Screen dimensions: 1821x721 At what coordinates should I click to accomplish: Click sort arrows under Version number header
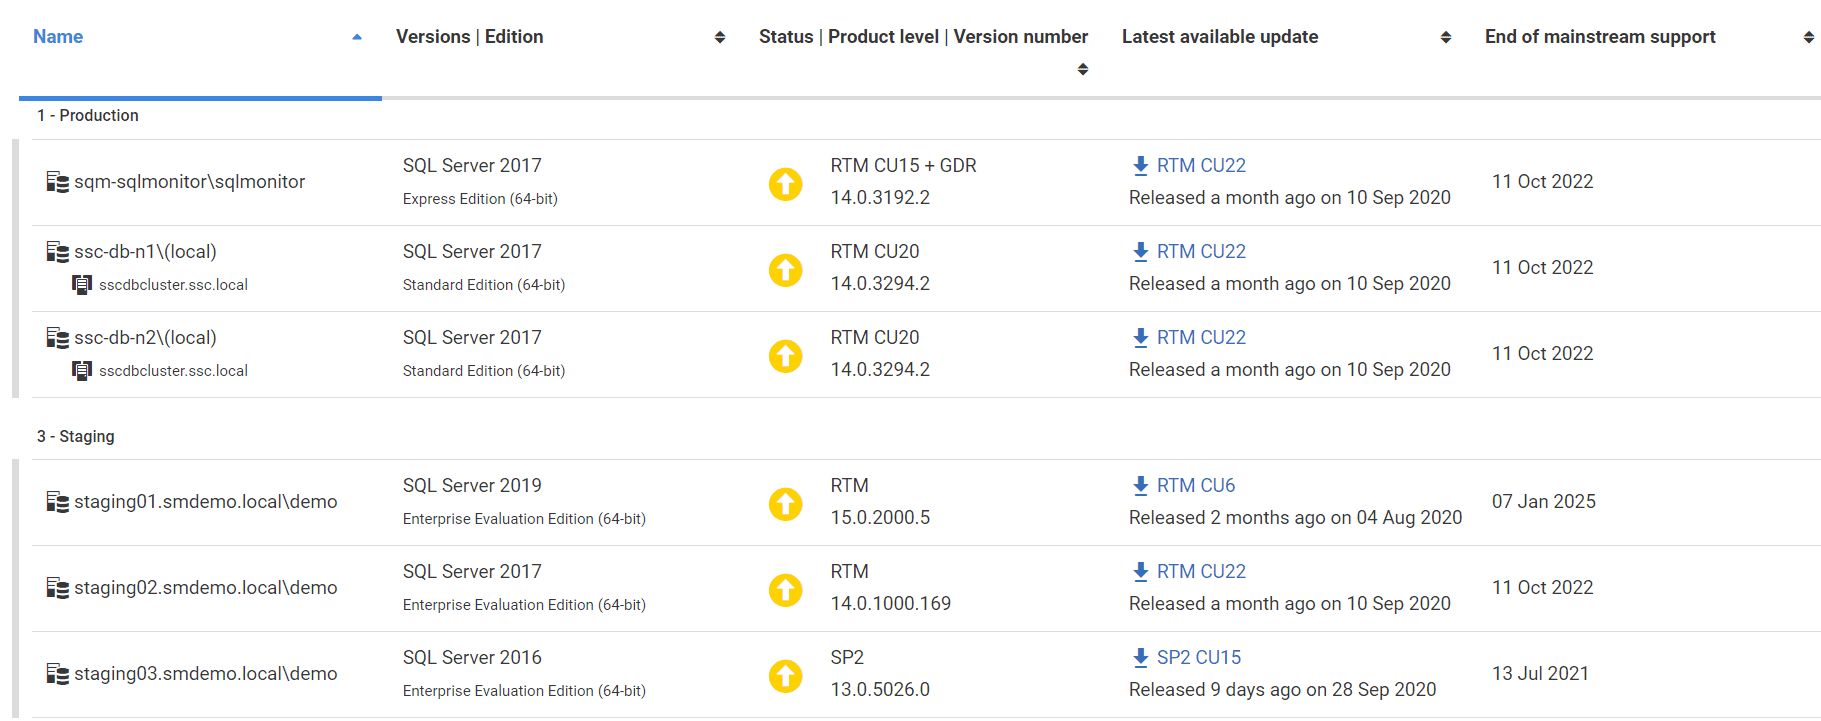1083,69
